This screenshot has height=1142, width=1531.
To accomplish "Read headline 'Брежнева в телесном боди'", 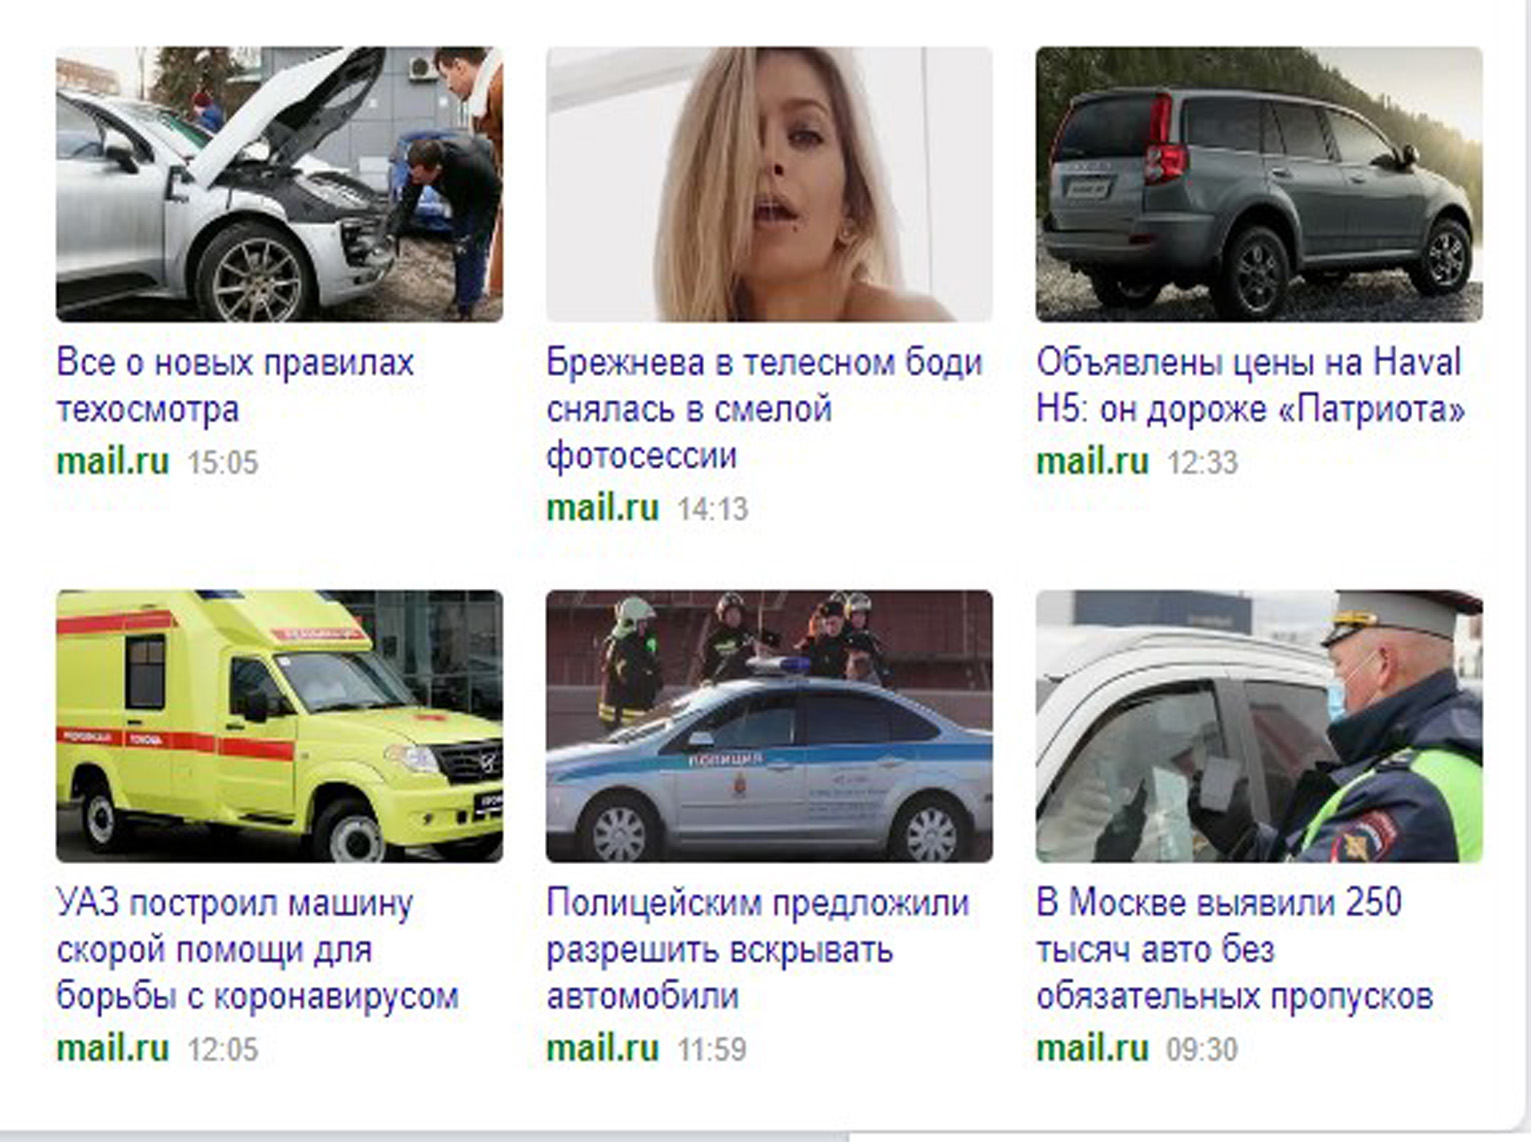I will click(764, 362).
